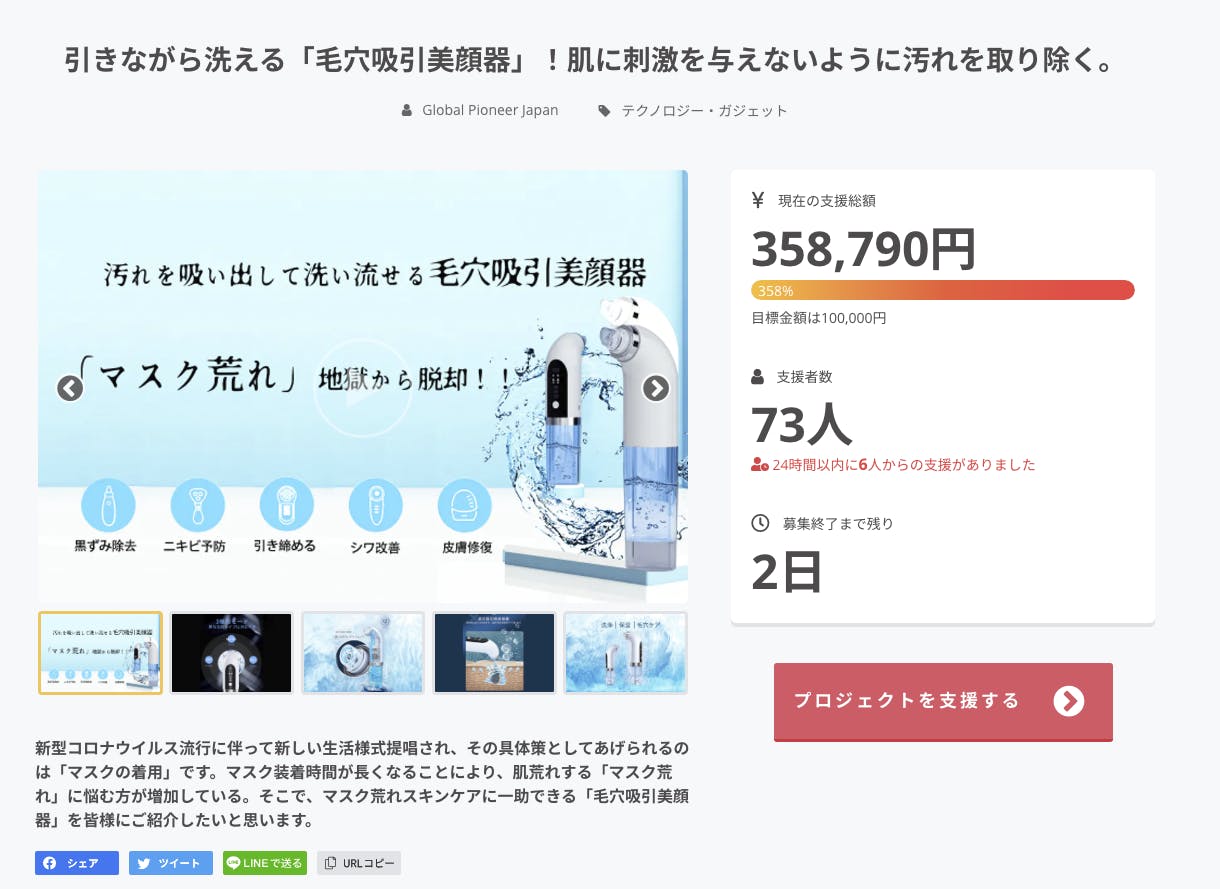This screenshot has width=1220, height=889.
Task: Play the product video in center
Action: 362,388
